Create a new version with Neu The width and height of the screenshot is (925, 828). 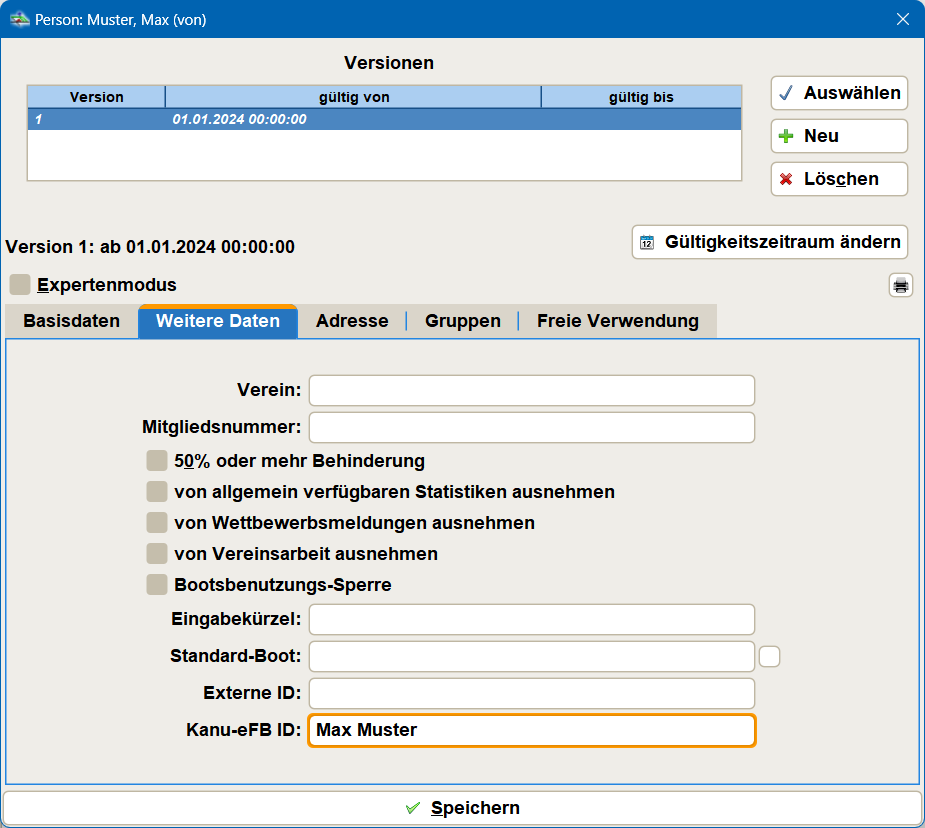pyautogui.click(x=839, y=136)
